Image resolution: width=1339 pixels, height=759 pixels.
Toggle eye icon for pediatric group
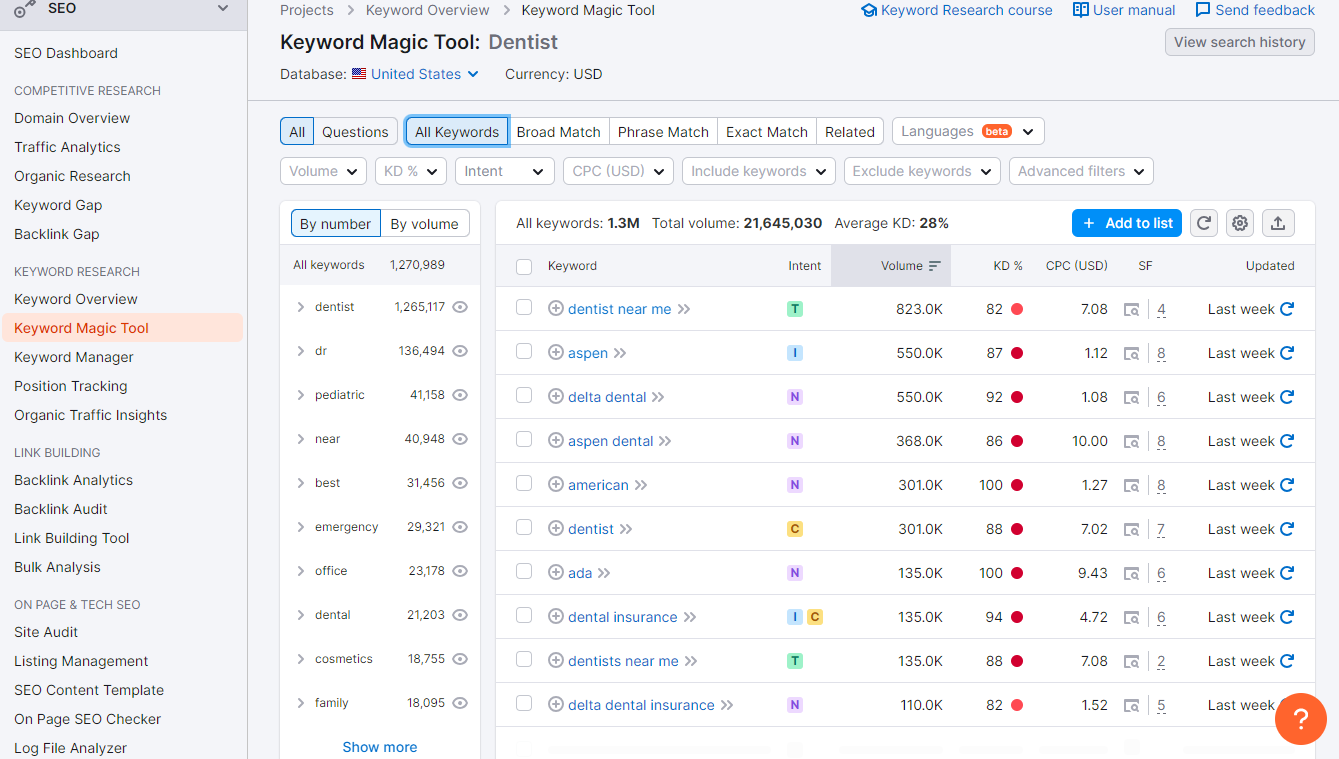tap(460, 395)
